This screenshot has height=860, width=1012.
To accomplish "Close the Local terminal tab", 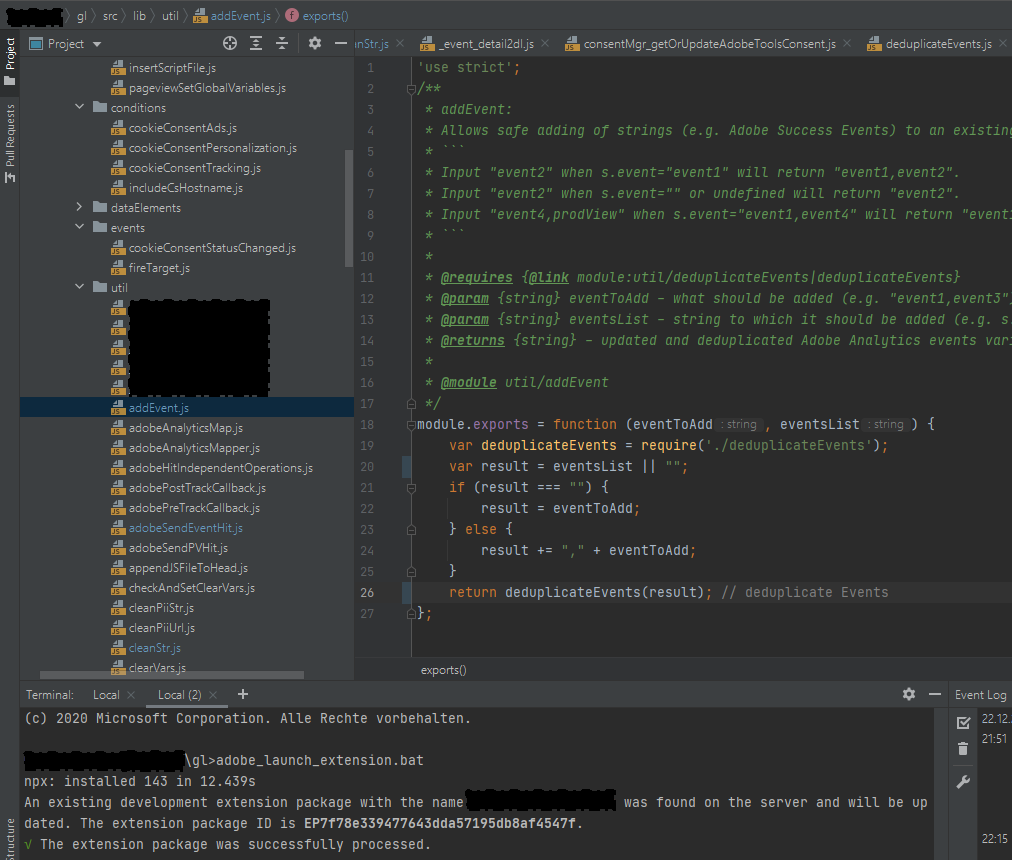I will coord(131,695).
